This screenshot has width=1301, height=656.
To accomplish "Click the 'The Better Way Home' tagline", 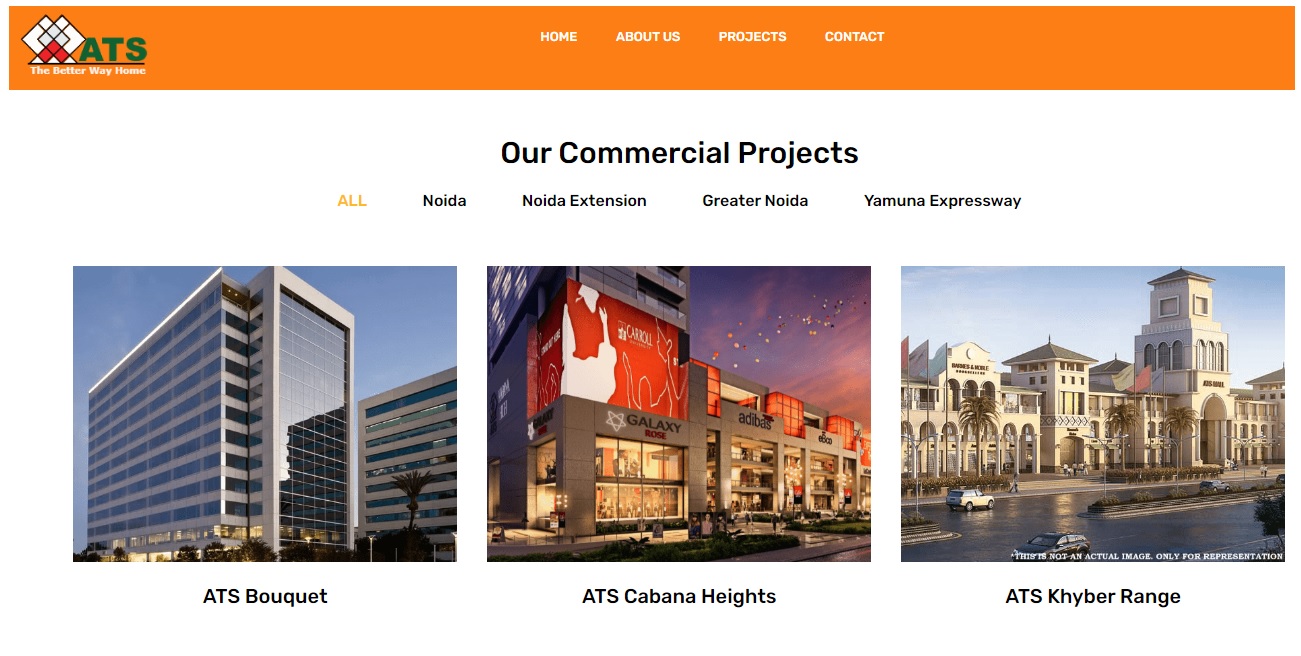I will 88,71.
